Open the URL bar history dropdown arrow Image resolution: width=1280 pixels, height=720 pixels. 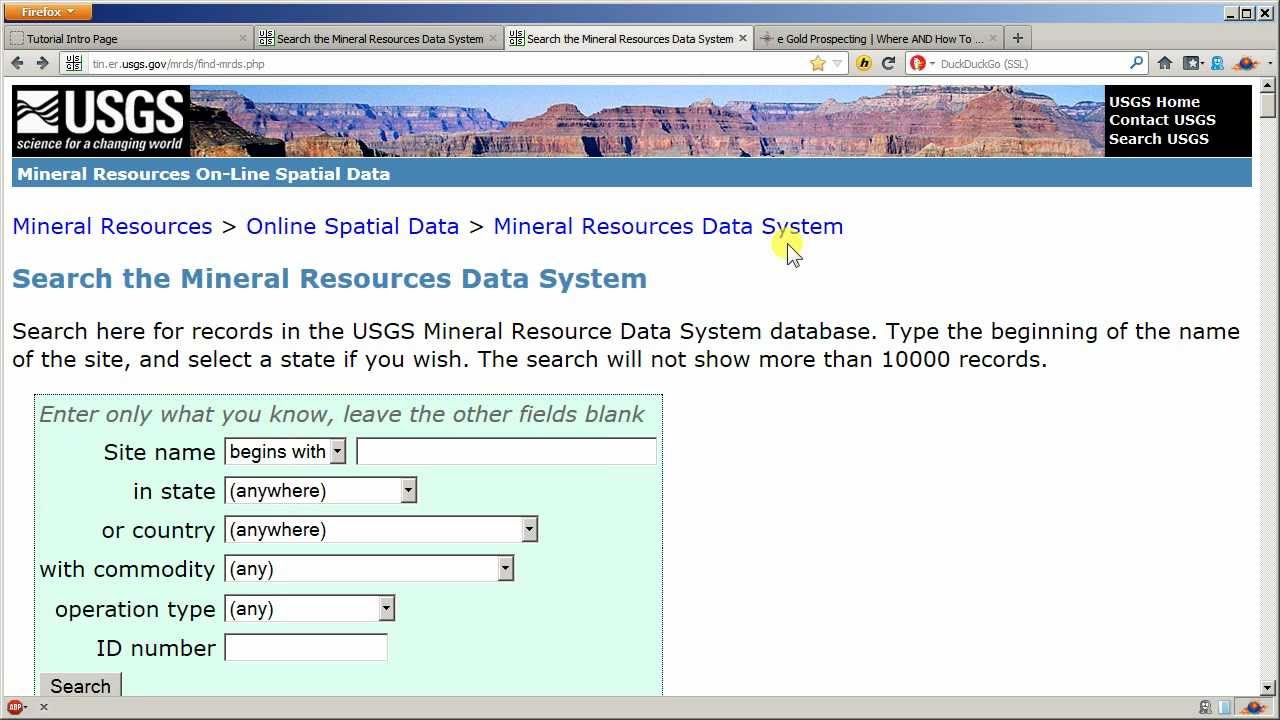pos(838,63)
